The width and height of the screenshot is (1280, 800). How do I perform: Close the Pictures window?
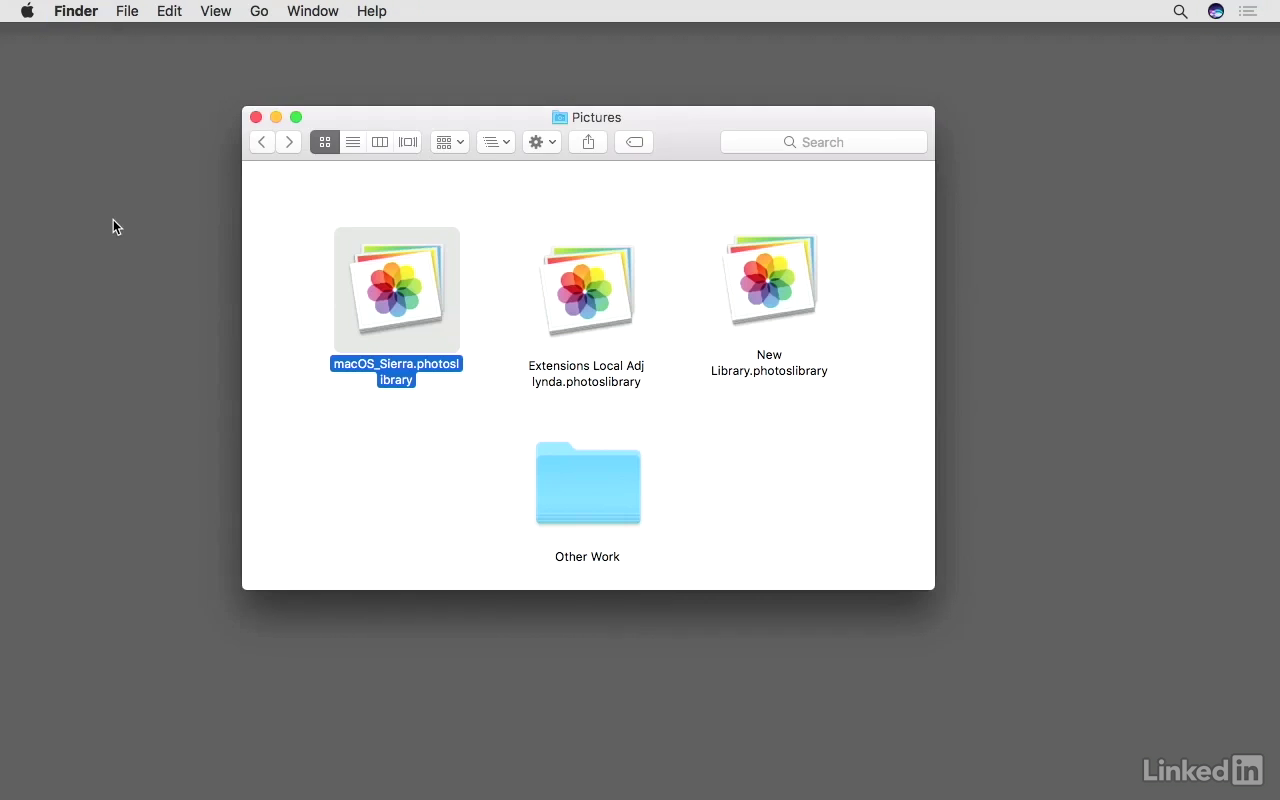[x=256, y=117]
